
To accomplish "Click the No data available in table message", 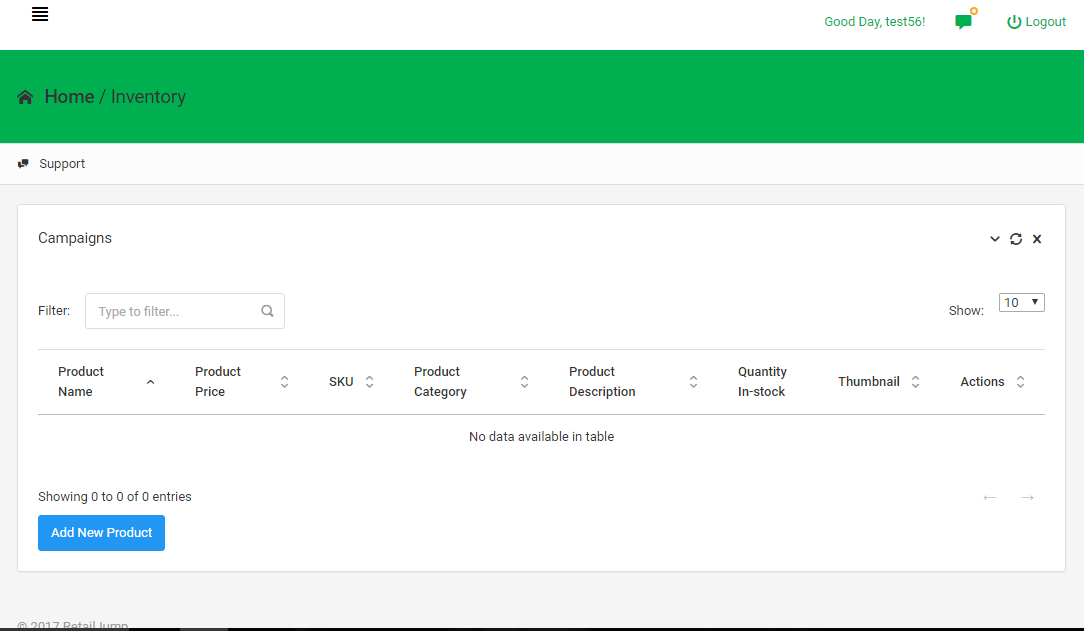I will click(541, 437).
